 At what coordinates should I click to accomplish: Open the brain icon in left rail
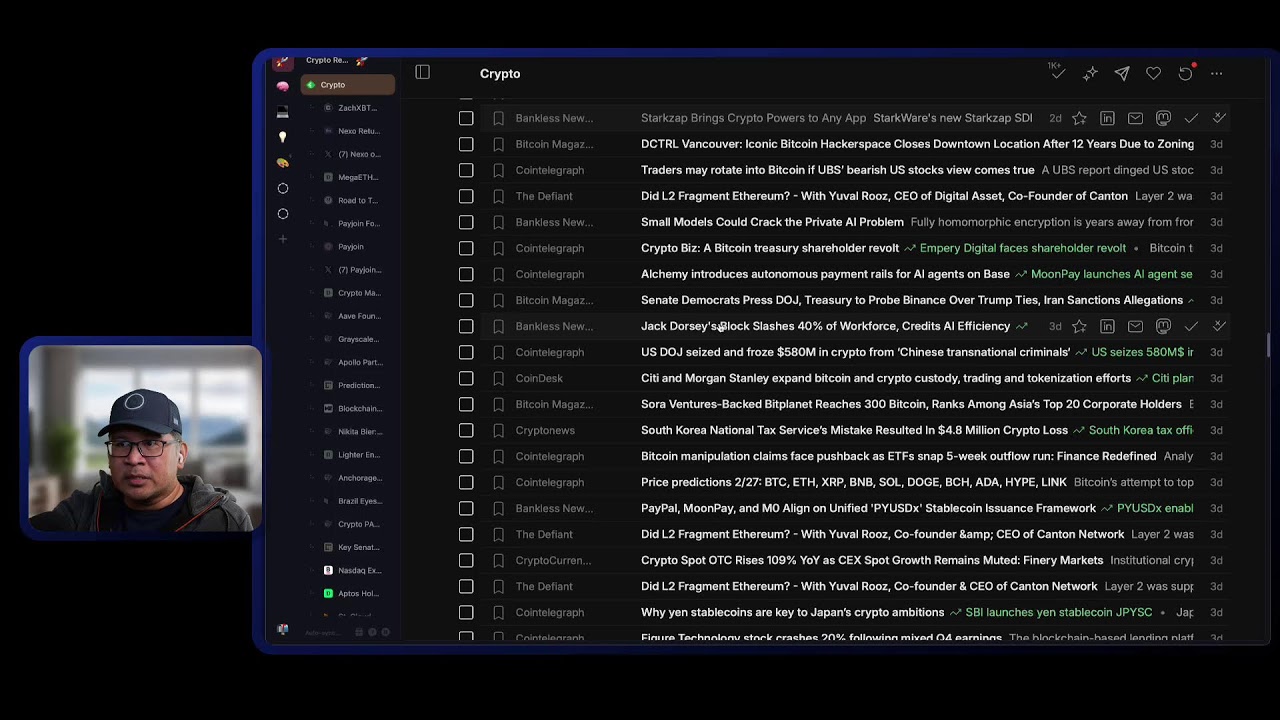tap(283, 86)
